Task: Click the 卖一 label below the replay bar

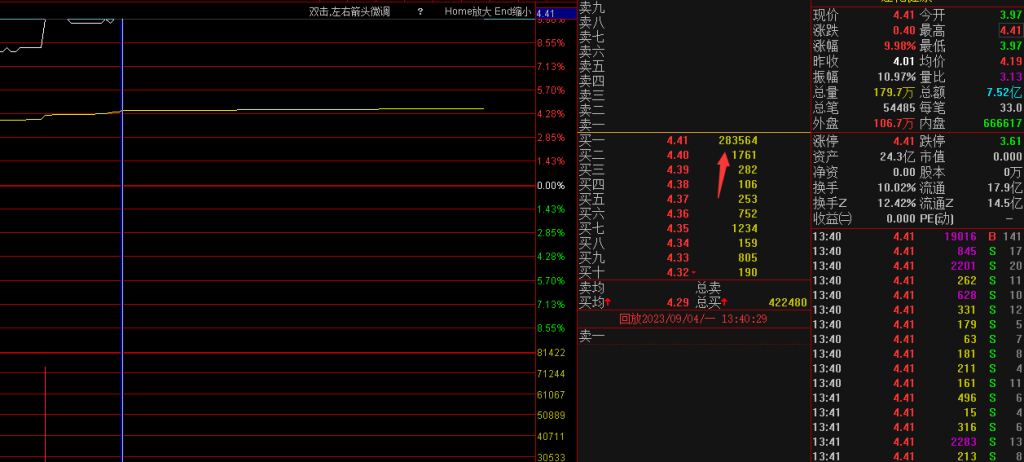Action: (592, 337)
